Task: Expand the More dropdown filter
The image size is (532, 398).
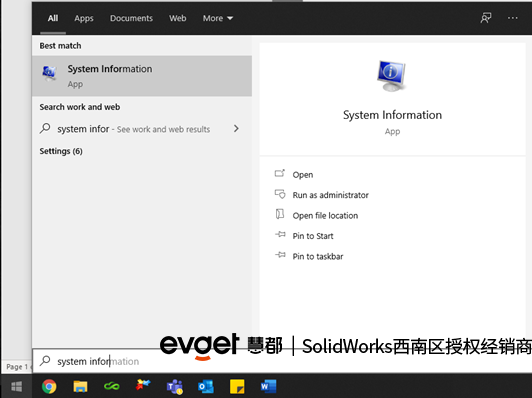Action: pos(218,18)
